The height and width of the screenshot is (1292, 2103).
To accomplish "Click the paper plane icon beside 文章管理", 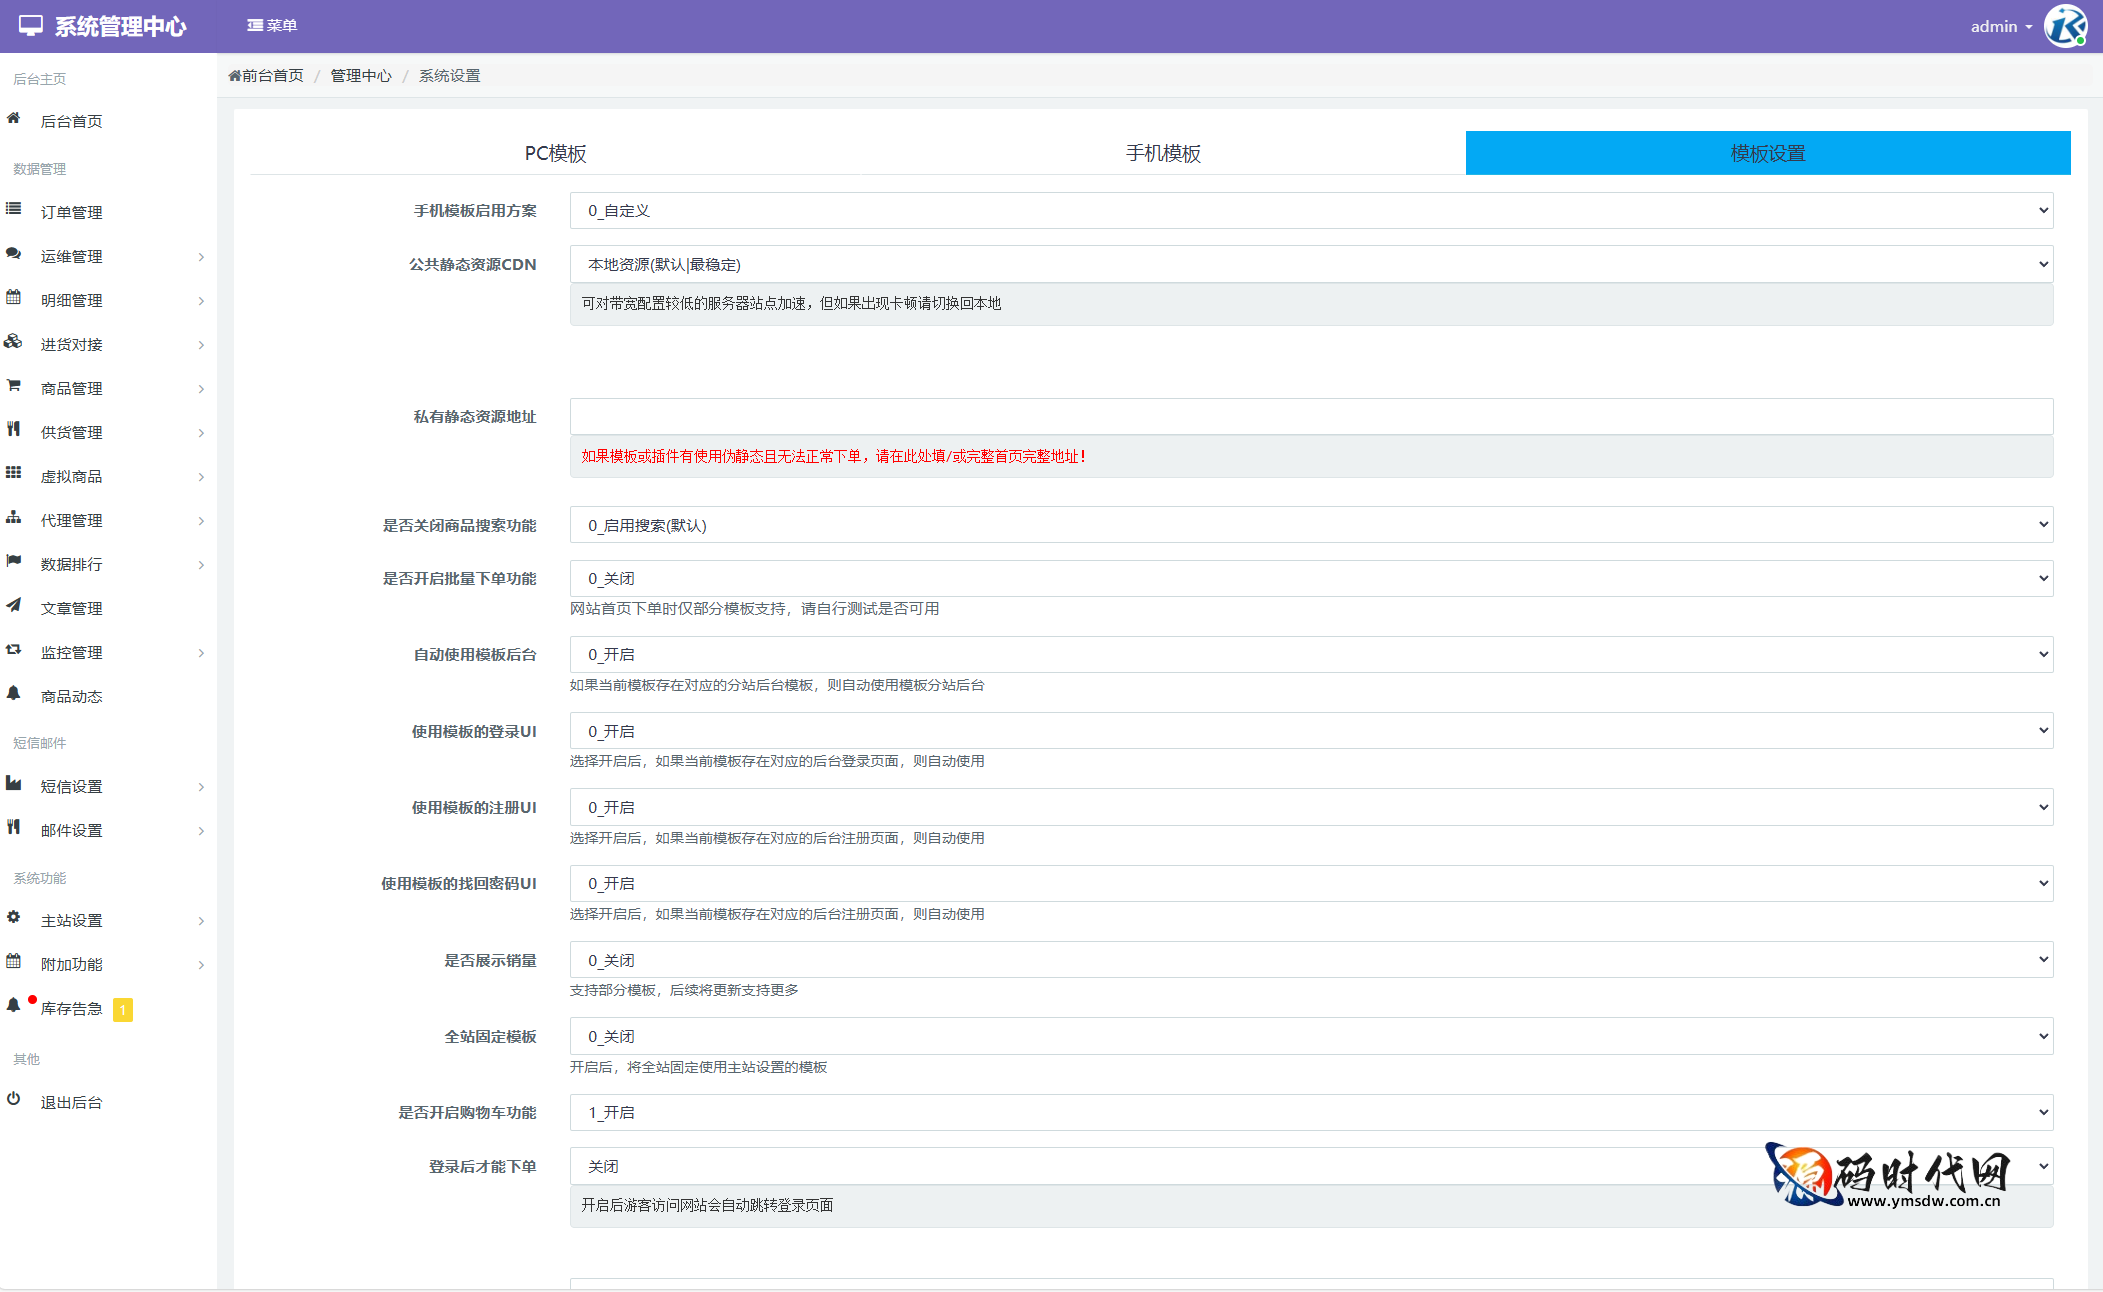I will click(13, 606).
